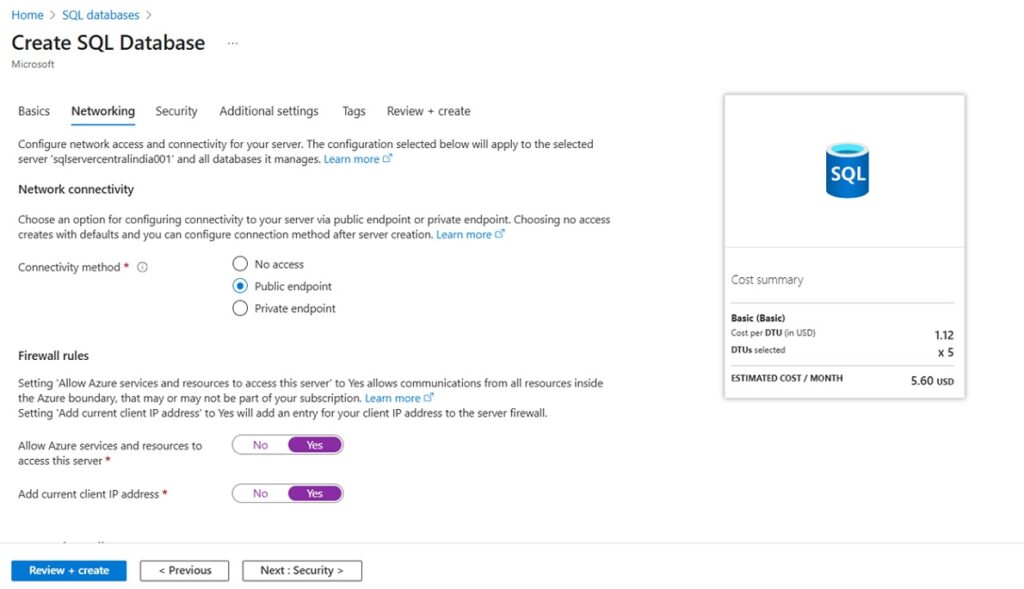1024x589 pixels.
Task: Click the Connectivity method info icon
Action: click(x=142, y=267)
